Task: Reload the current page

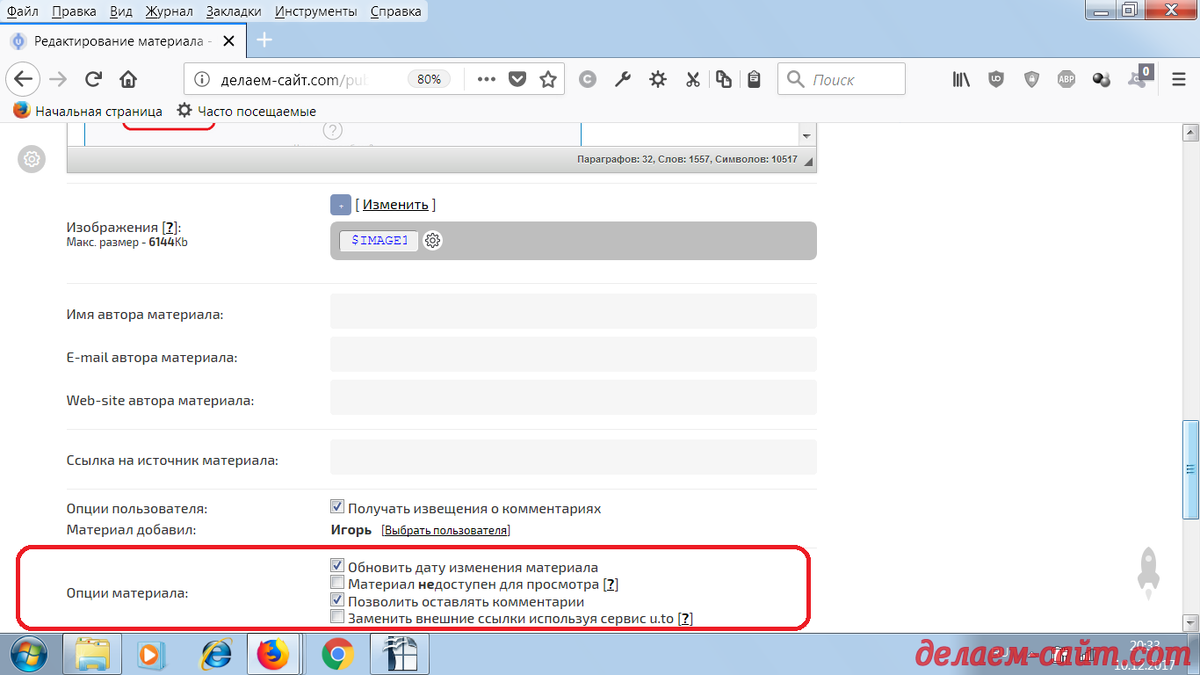Action: [x=93, y=79]
